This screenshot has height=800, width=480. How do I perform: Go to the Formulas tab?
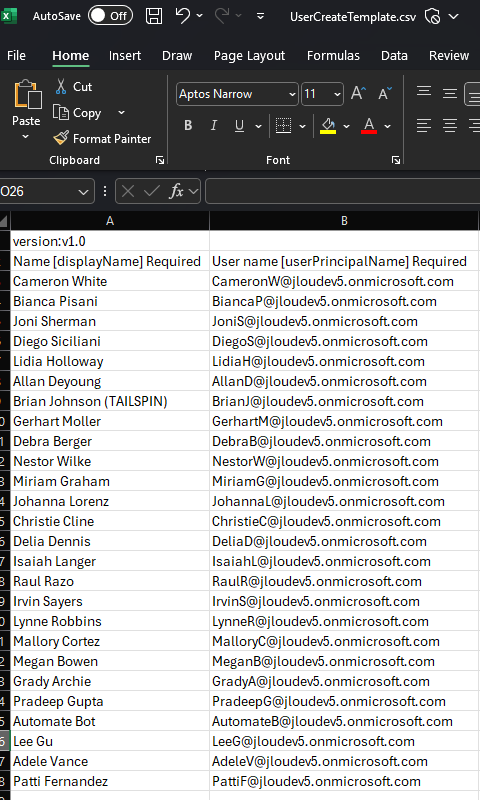[333, 56]
